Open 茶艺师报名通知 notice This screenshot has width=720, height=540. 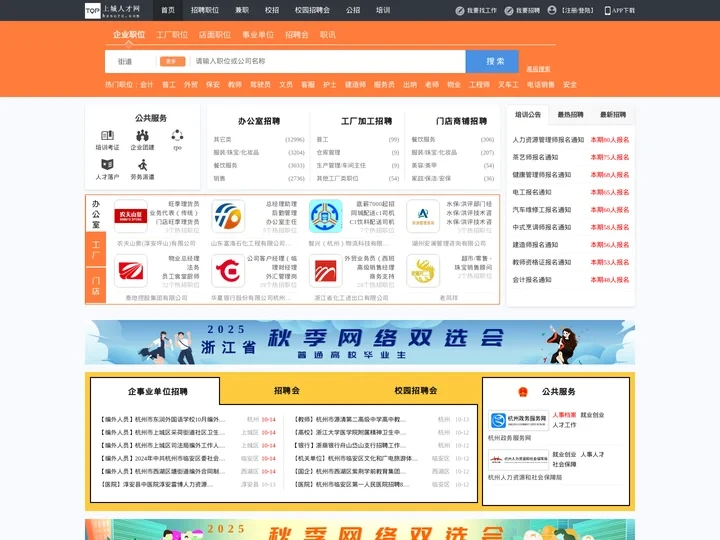(535, 157)
